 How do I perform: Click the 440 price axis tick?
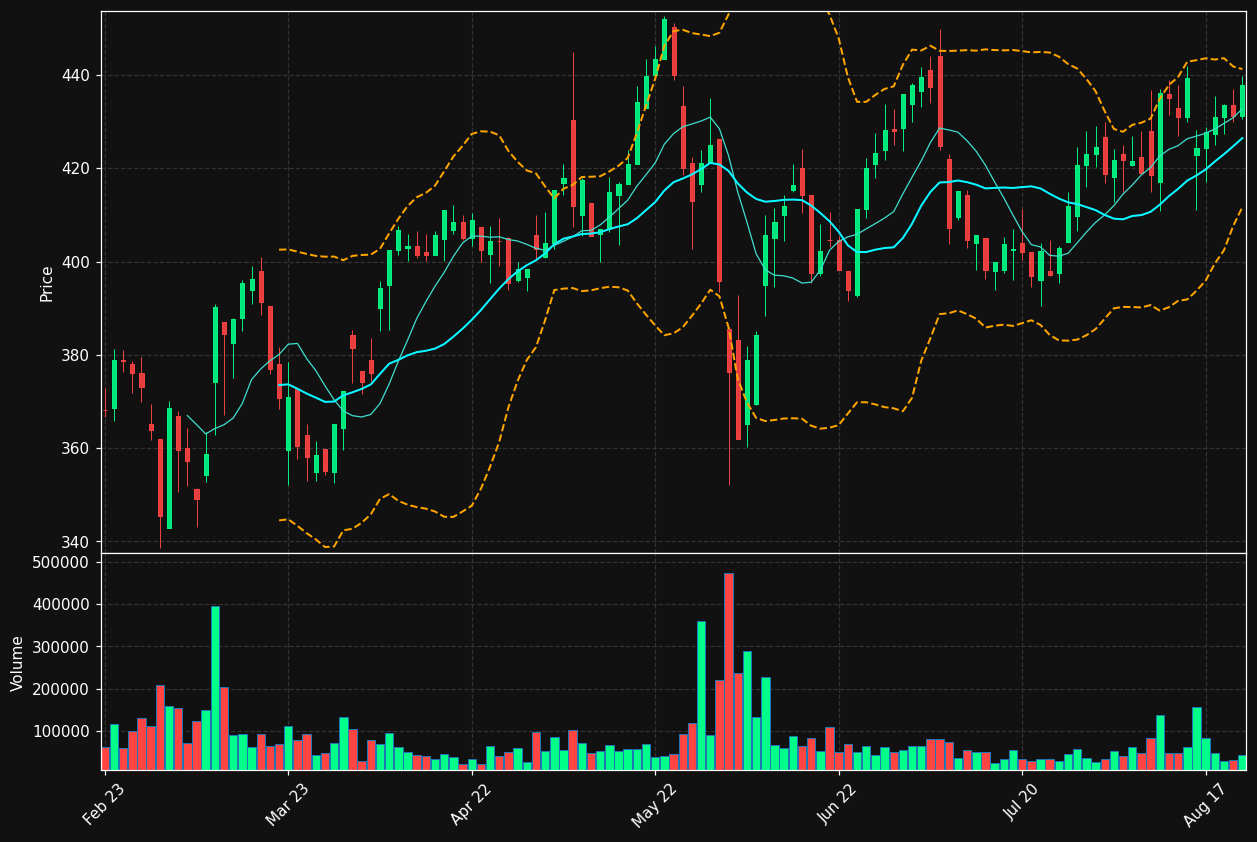pyautogui.click(x=76, y=76)
